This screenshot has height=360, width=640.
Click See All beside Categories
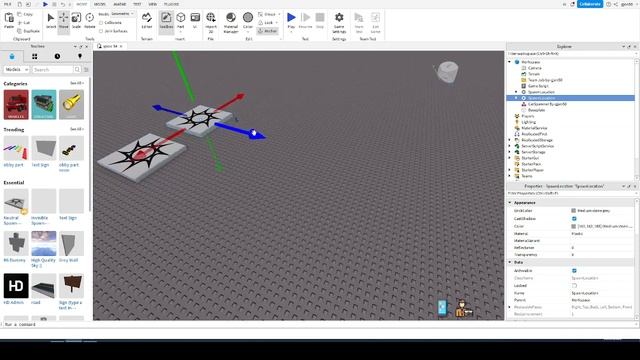(x=76, y=83)
